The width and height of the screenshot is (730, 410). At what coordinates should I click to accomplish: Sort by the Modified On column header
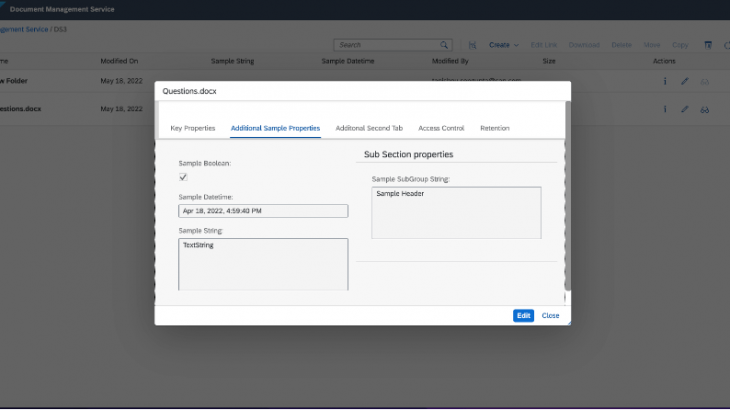point(119,61)
